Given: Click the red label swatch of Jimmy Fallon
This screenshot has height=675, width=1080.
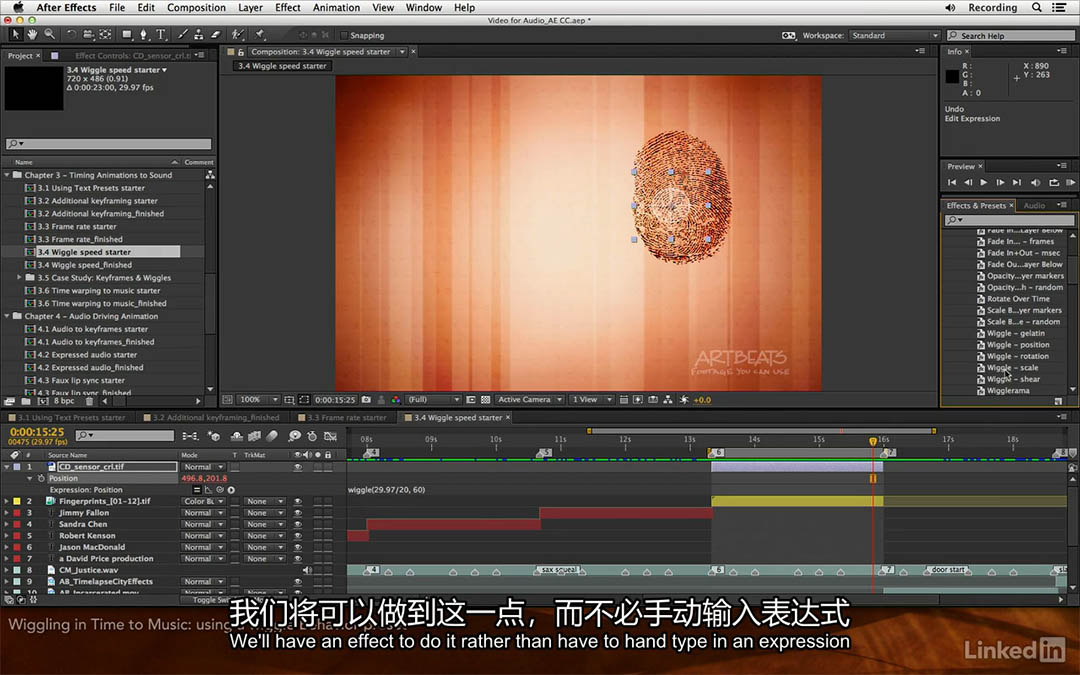Looking at the screenshot, I should [x=17, y=513].
